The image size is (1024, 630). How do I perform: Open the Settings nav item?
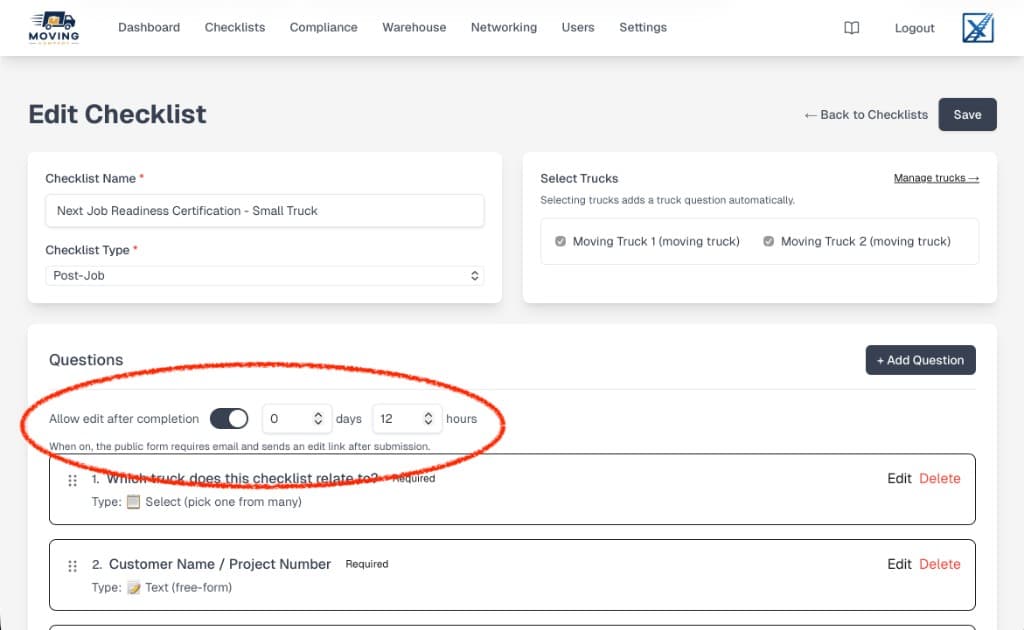(643, 27)
